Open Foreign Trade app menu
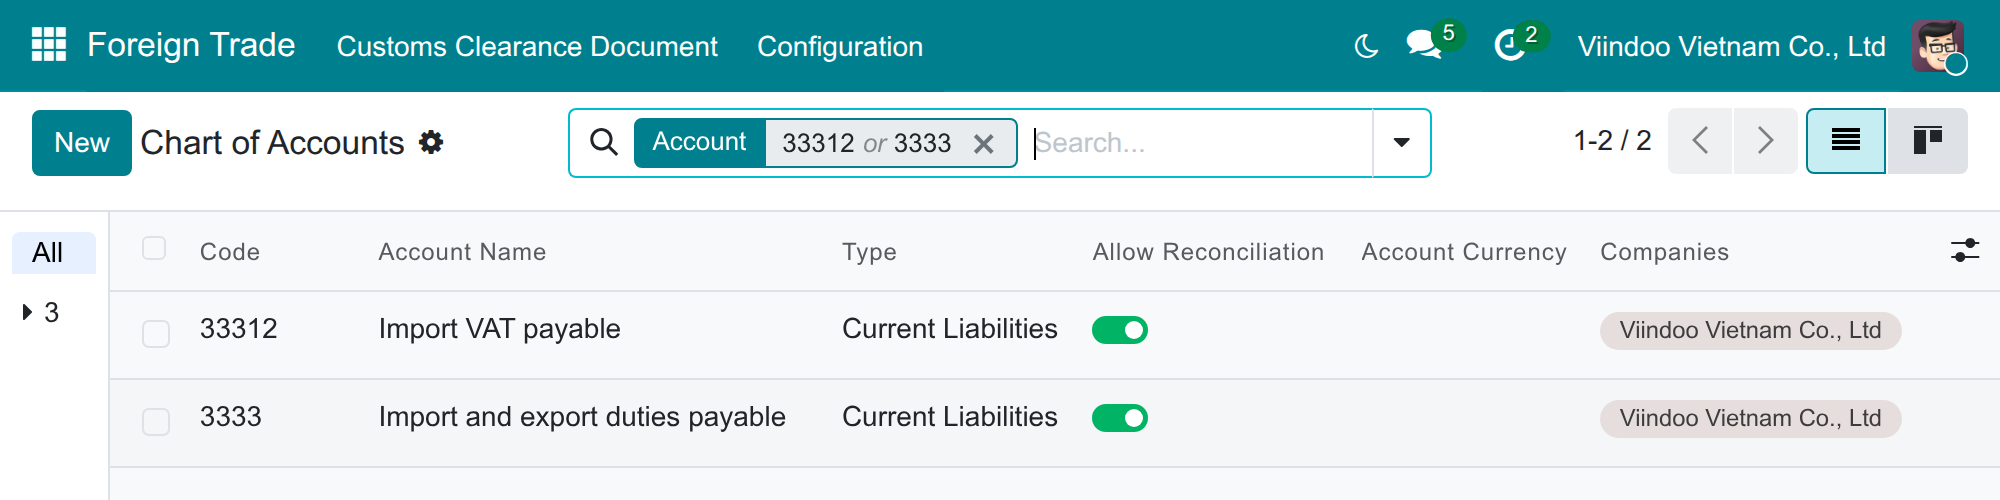The height and width of the screenshot is (500, 2000). [x=191, y=45]
